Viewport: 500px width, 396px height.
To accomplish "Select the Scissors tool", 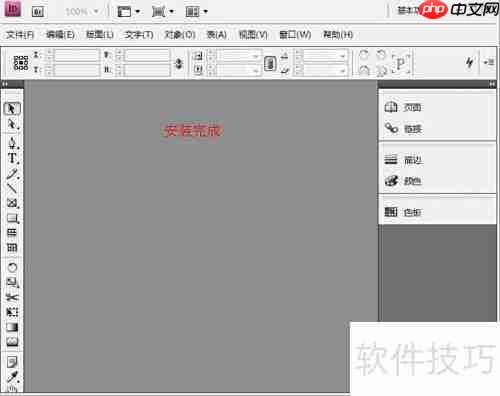I will pyautogui.click(x=12, y=297).
